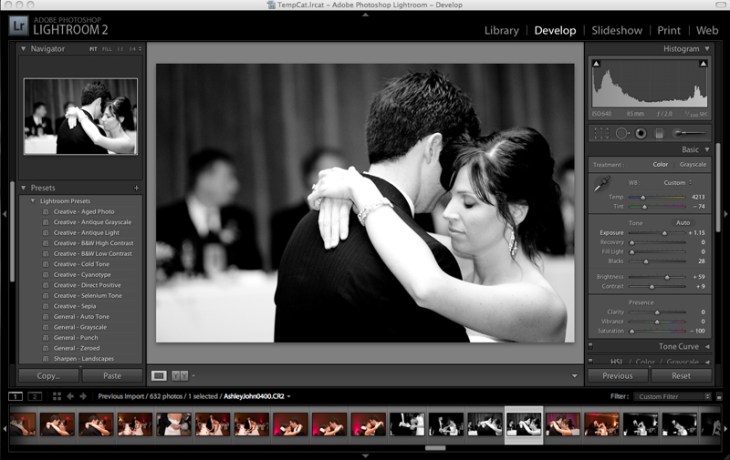Click the Copy... button

click(49, 376)
